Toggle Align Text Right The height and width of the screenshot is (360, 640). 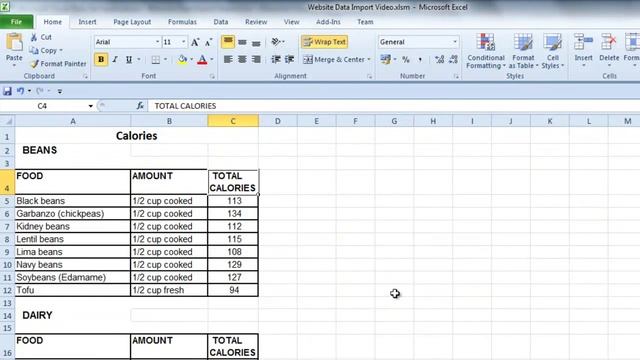(256, 60)
